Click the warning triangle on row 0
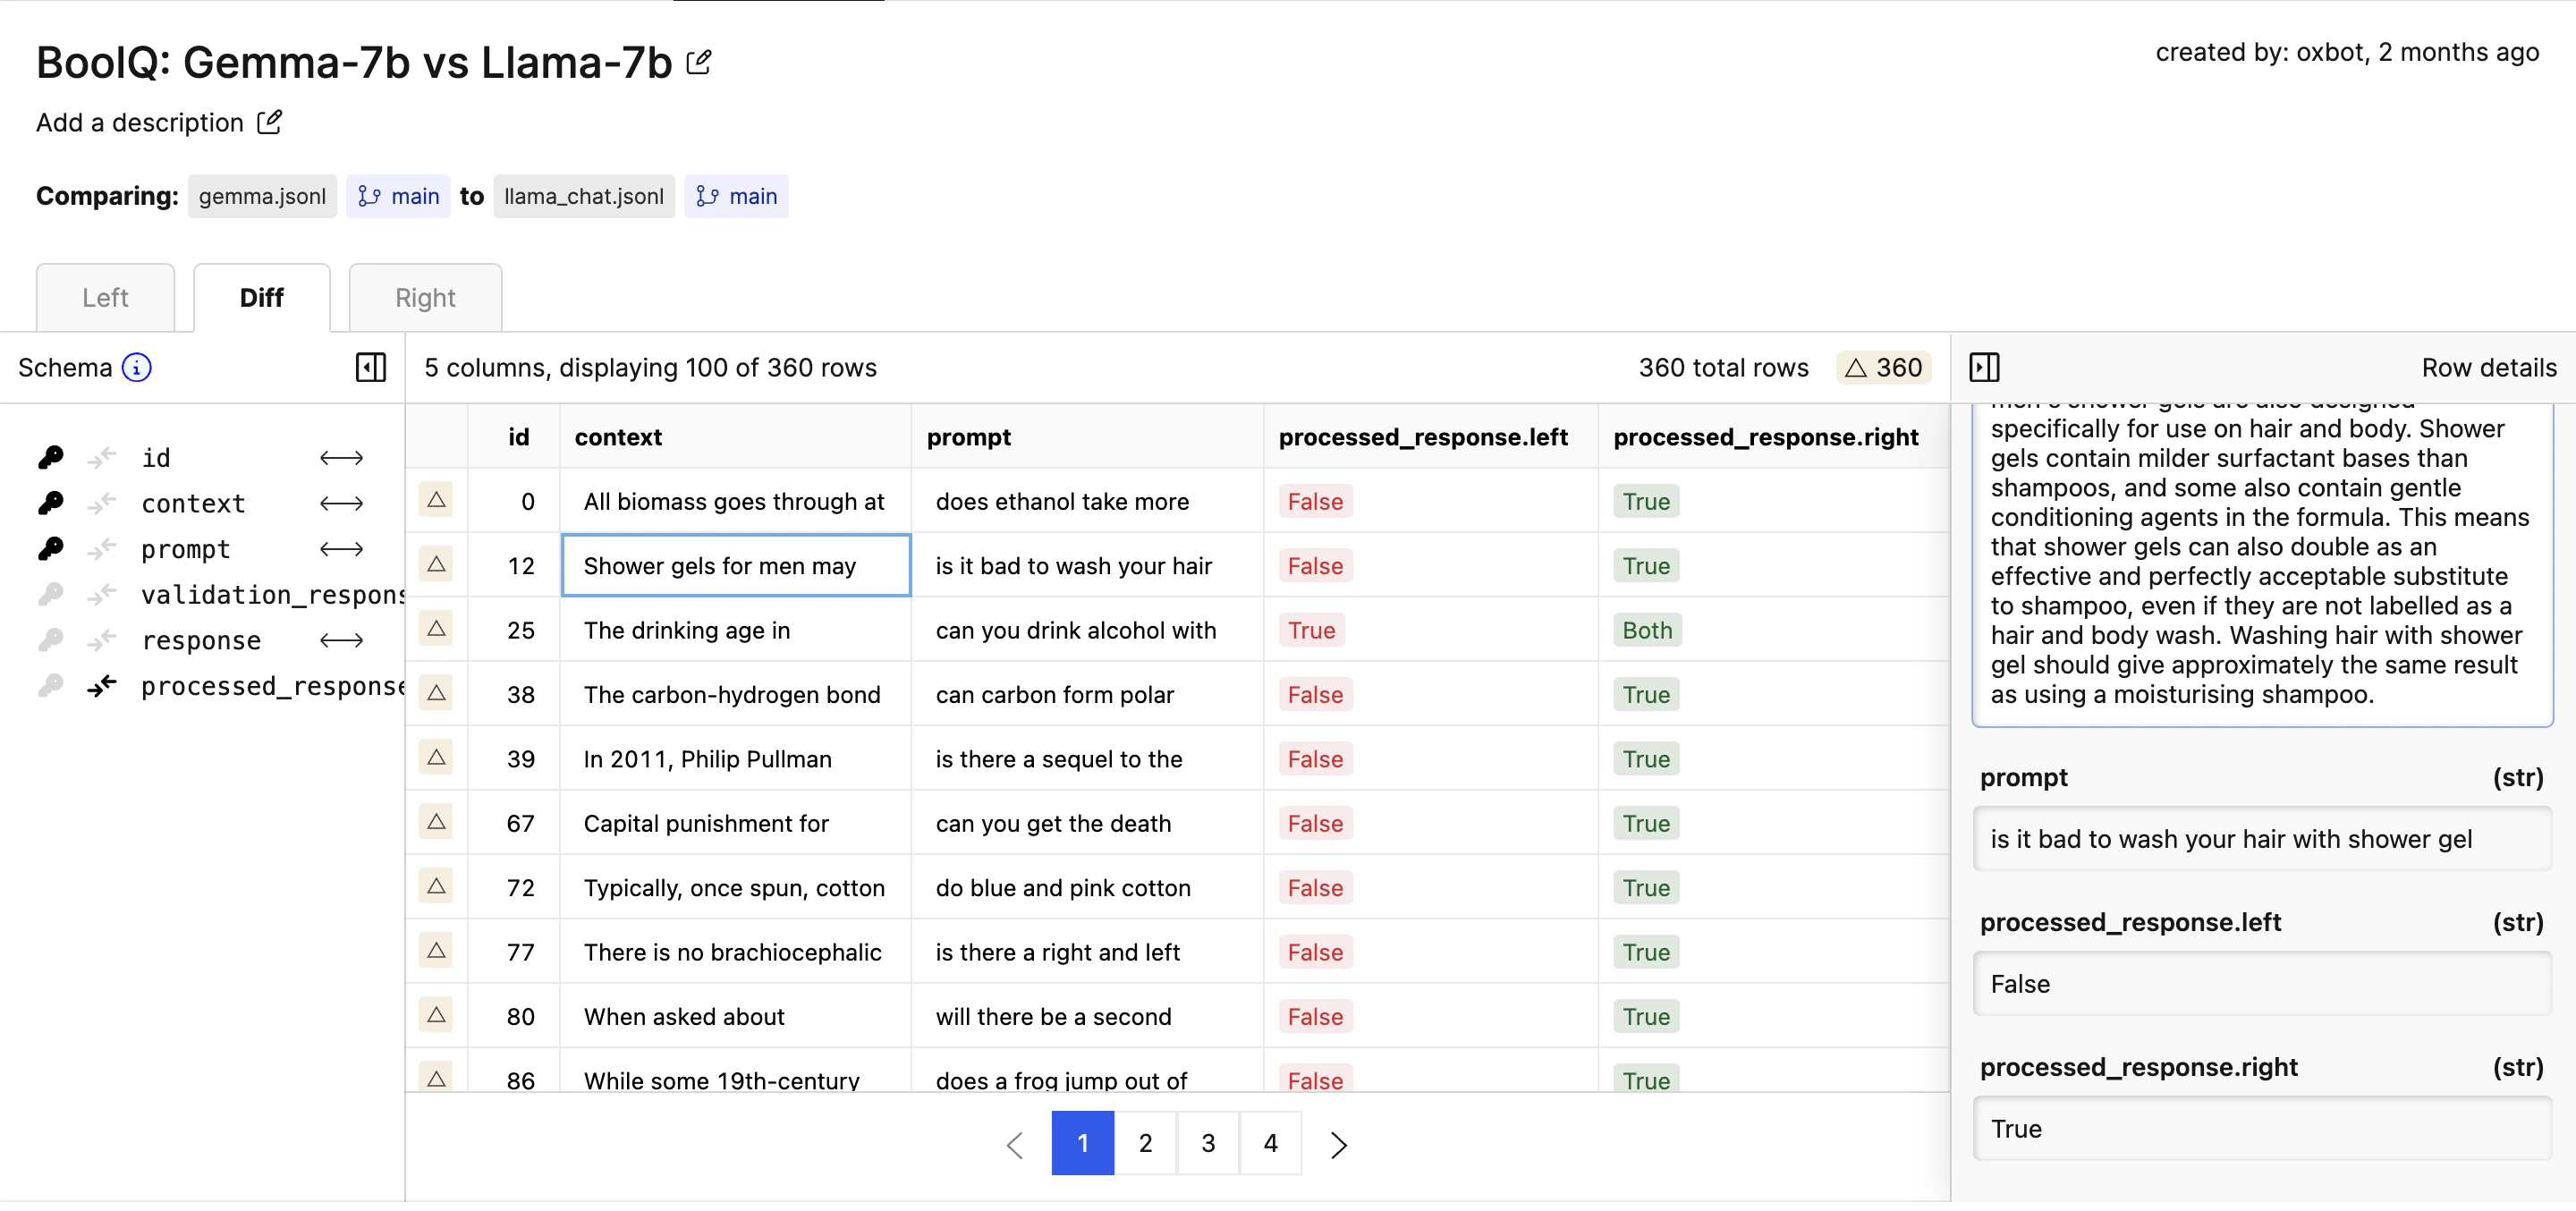Image resolution: width=2576 pixels, height=1211 pixels. pos(437,501)
